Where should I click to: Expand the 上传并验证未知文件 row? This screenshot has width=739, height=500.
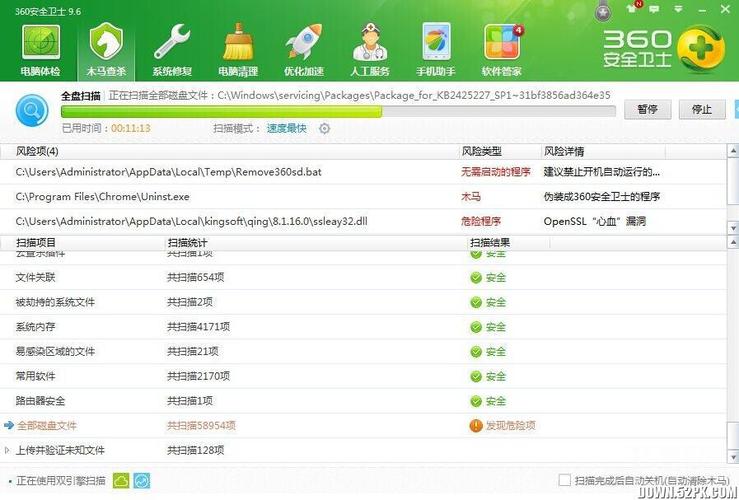coord(7,450)
